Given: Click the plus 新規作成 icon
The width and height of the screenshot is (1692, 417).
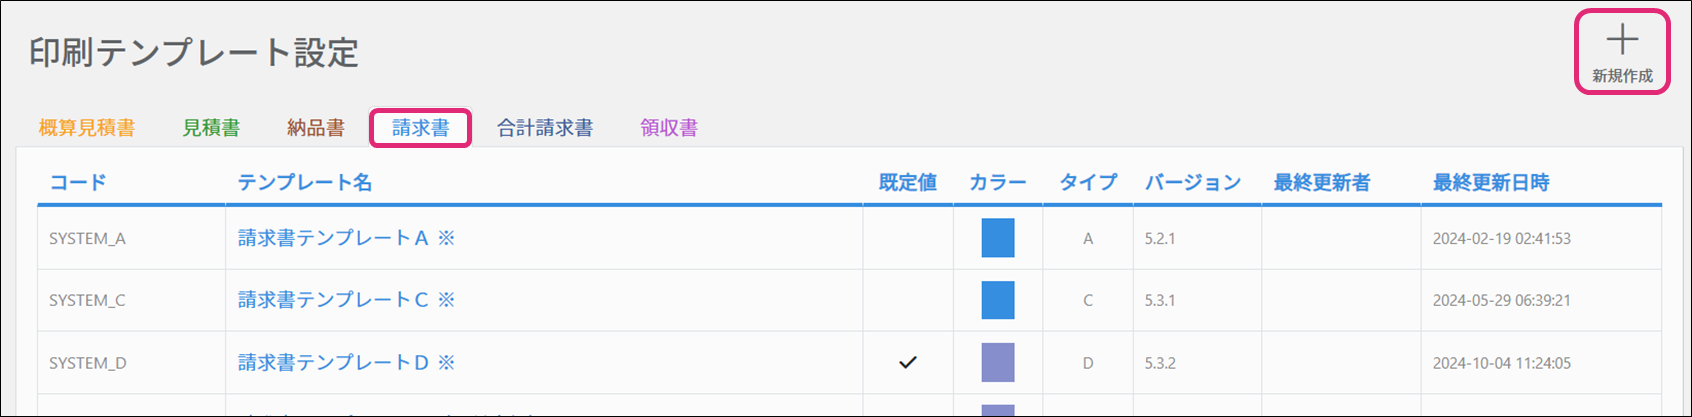Looking at the screenshot, I should click(x=1621, y=41).
